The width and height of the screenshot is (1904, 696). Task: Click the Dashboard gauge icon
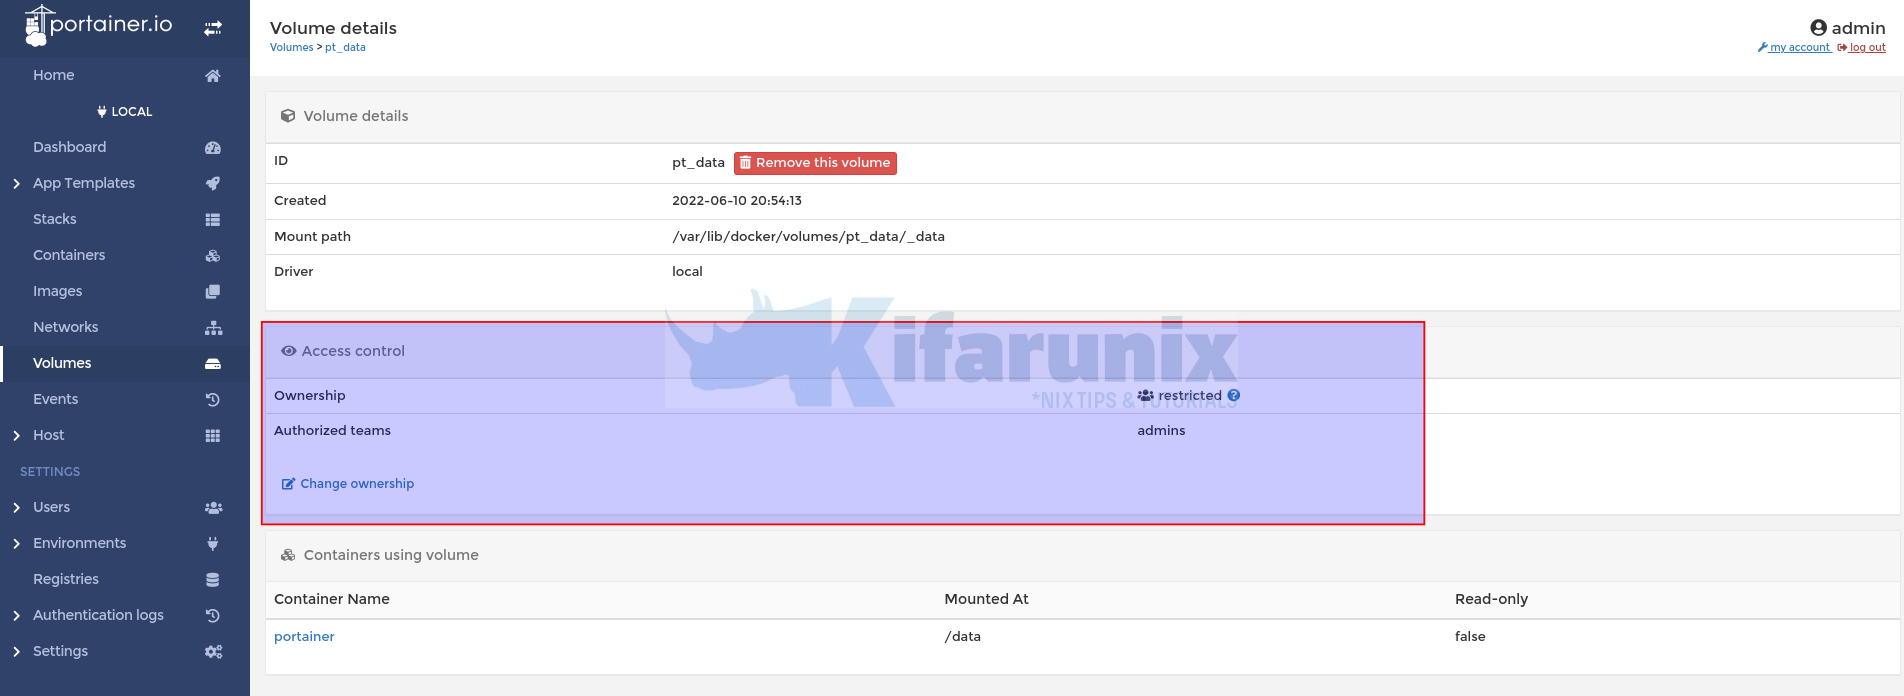pos(213,148)
